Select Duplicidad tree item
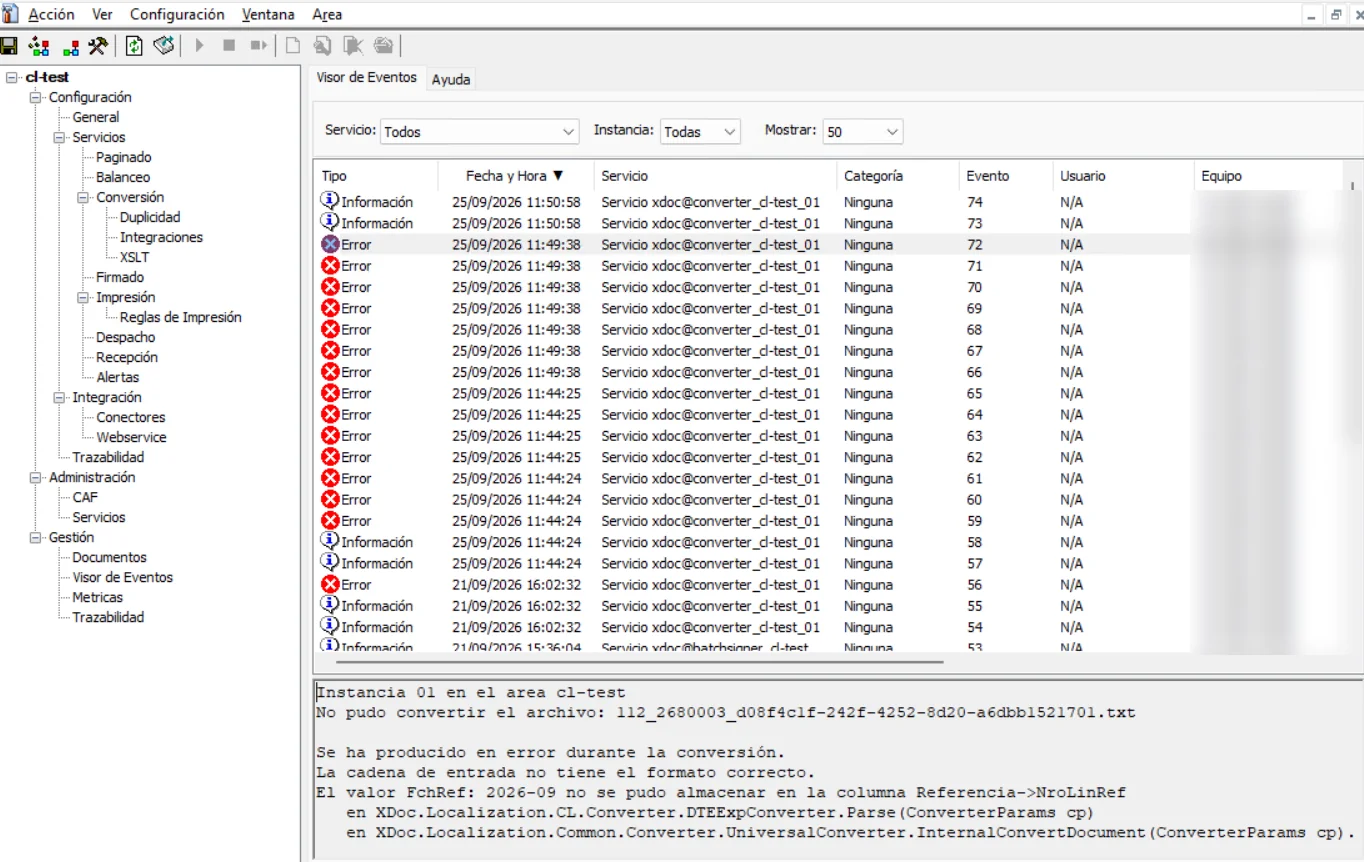The width and height of the screenshot is (1364, 862). pyautogui.click(x=150, y=217)
